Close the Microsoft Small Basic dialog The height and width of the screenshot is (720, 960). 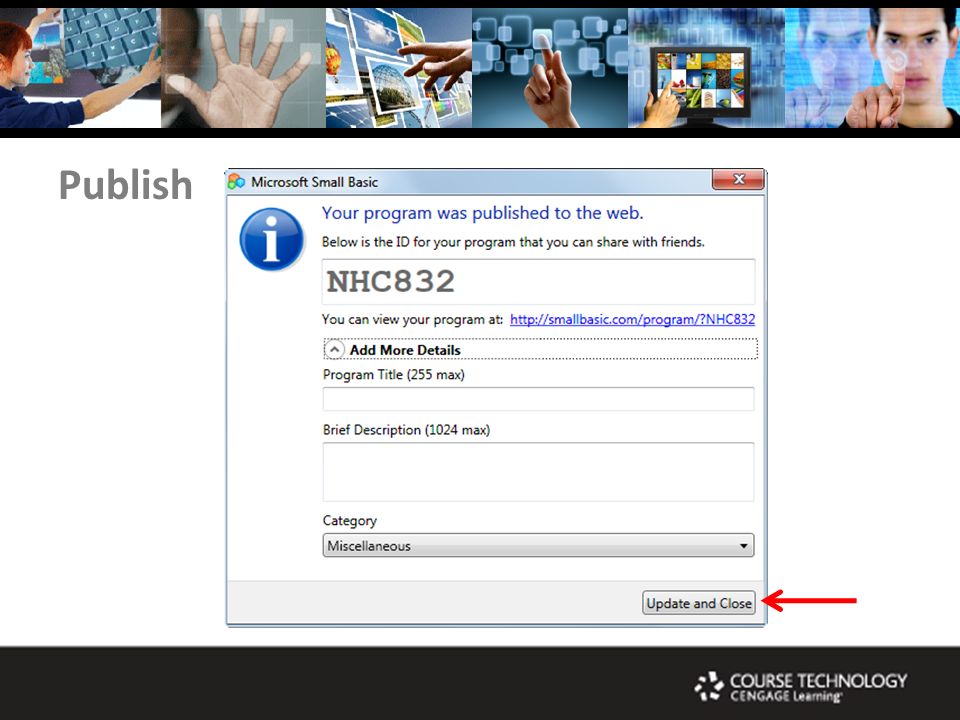tap(738, 179)
